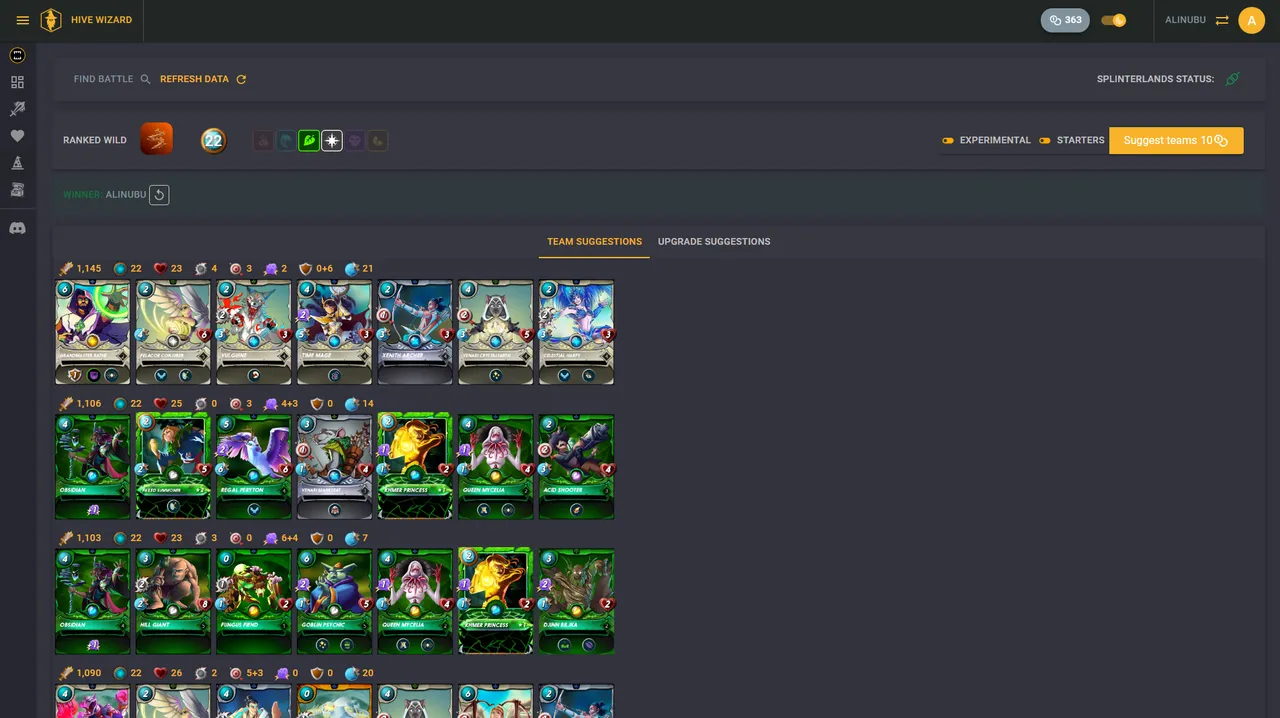Select Obsidian summoner in the 1,103 team
Viewport: 1280px width, 718px height.
(x=93, y=601)
